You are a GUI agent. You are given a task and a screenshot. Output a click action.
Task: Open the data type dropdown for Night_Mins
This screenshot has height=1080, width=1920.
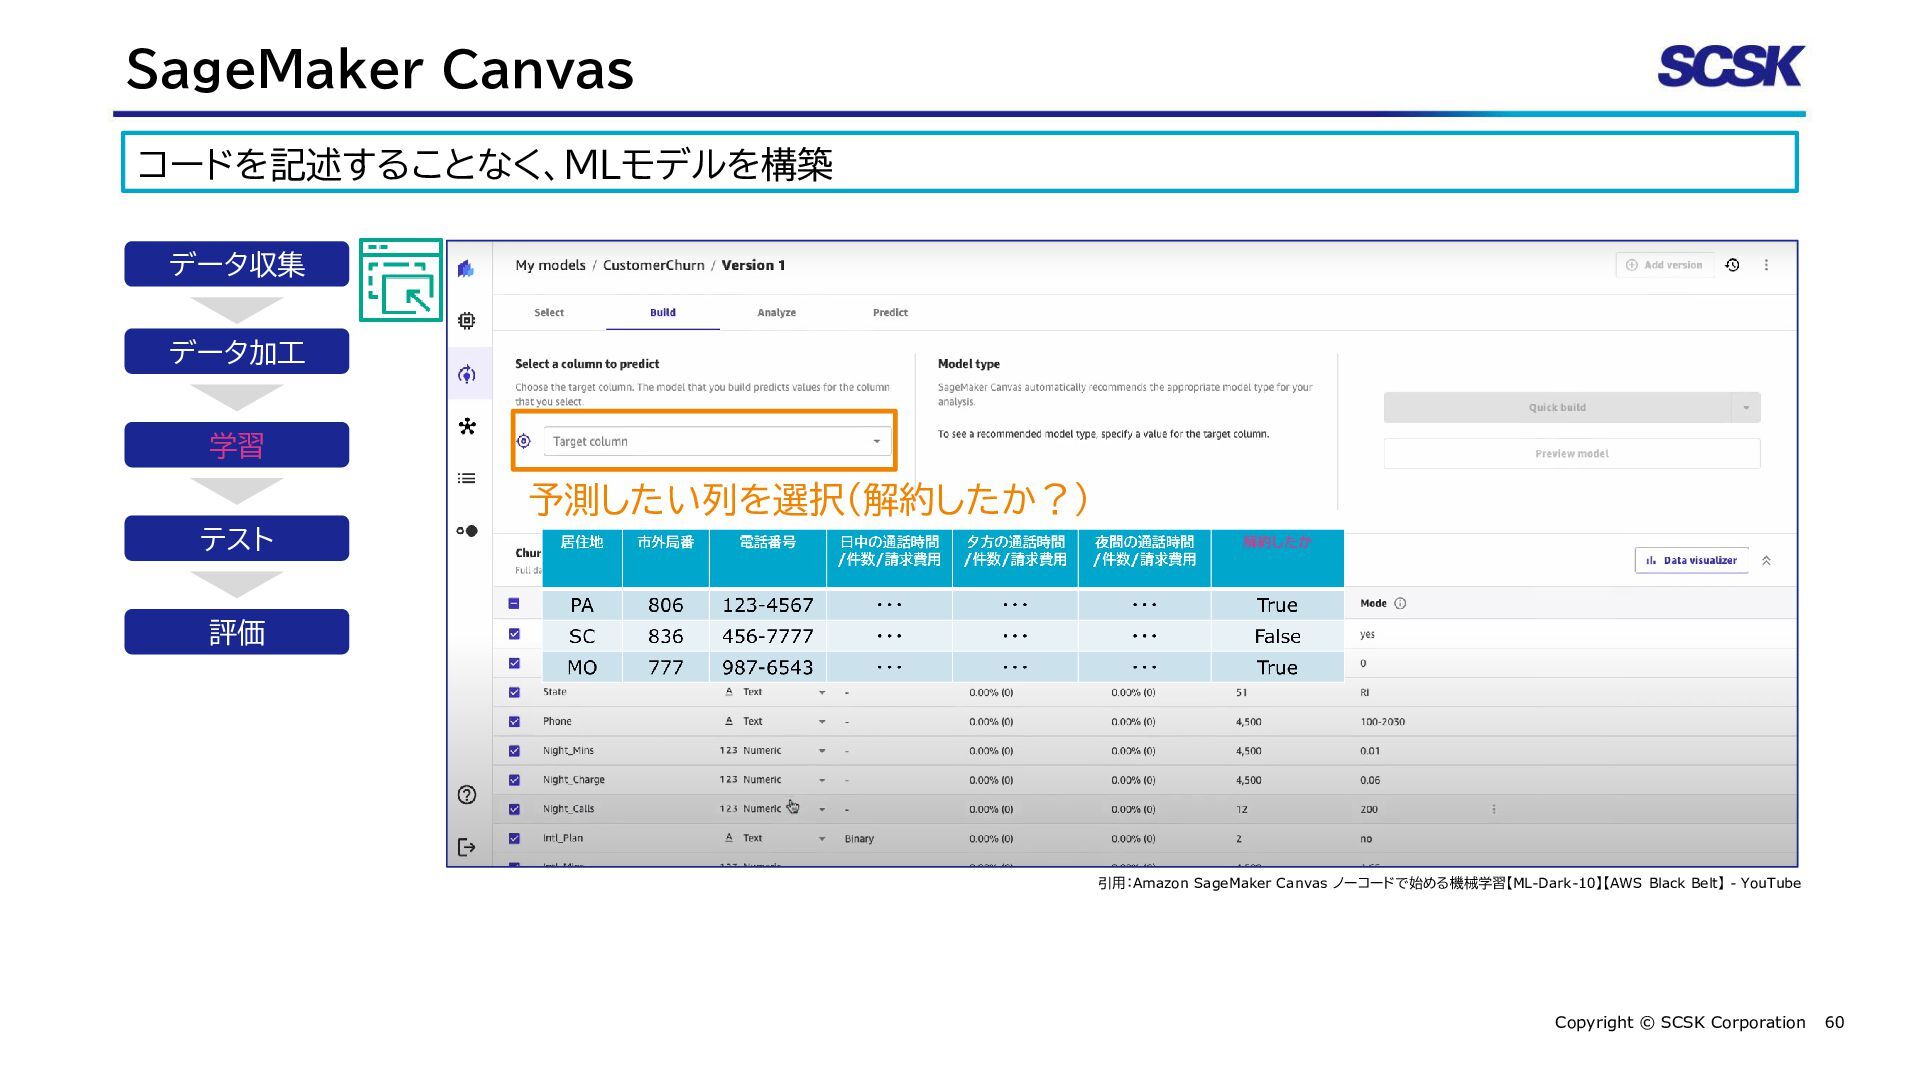(822, 751)
